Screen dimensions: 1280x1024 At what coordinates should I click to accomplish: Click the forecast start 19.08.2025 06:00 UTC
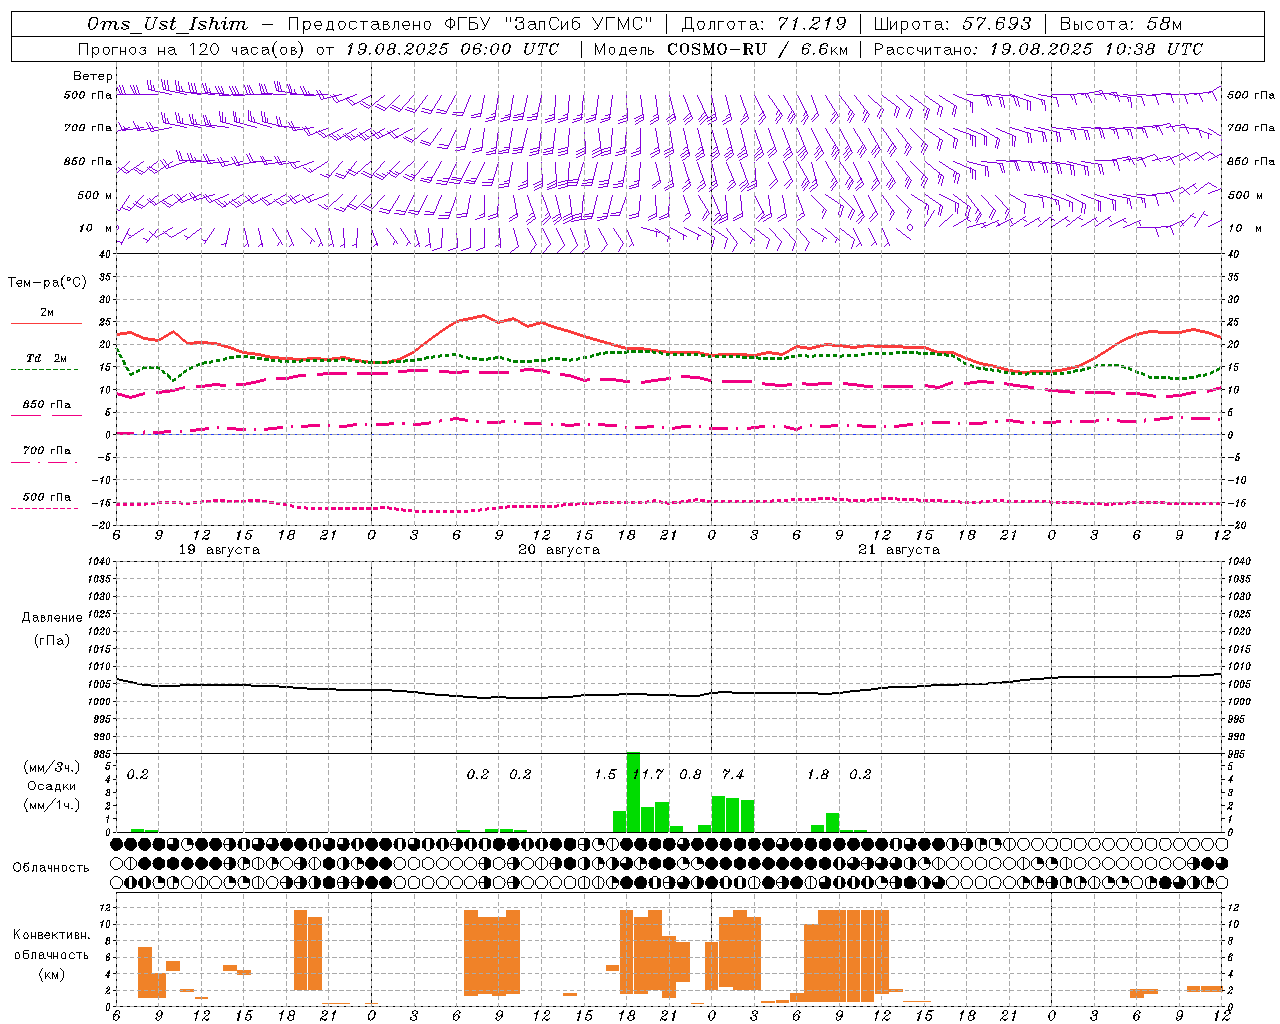click(452, 49)
